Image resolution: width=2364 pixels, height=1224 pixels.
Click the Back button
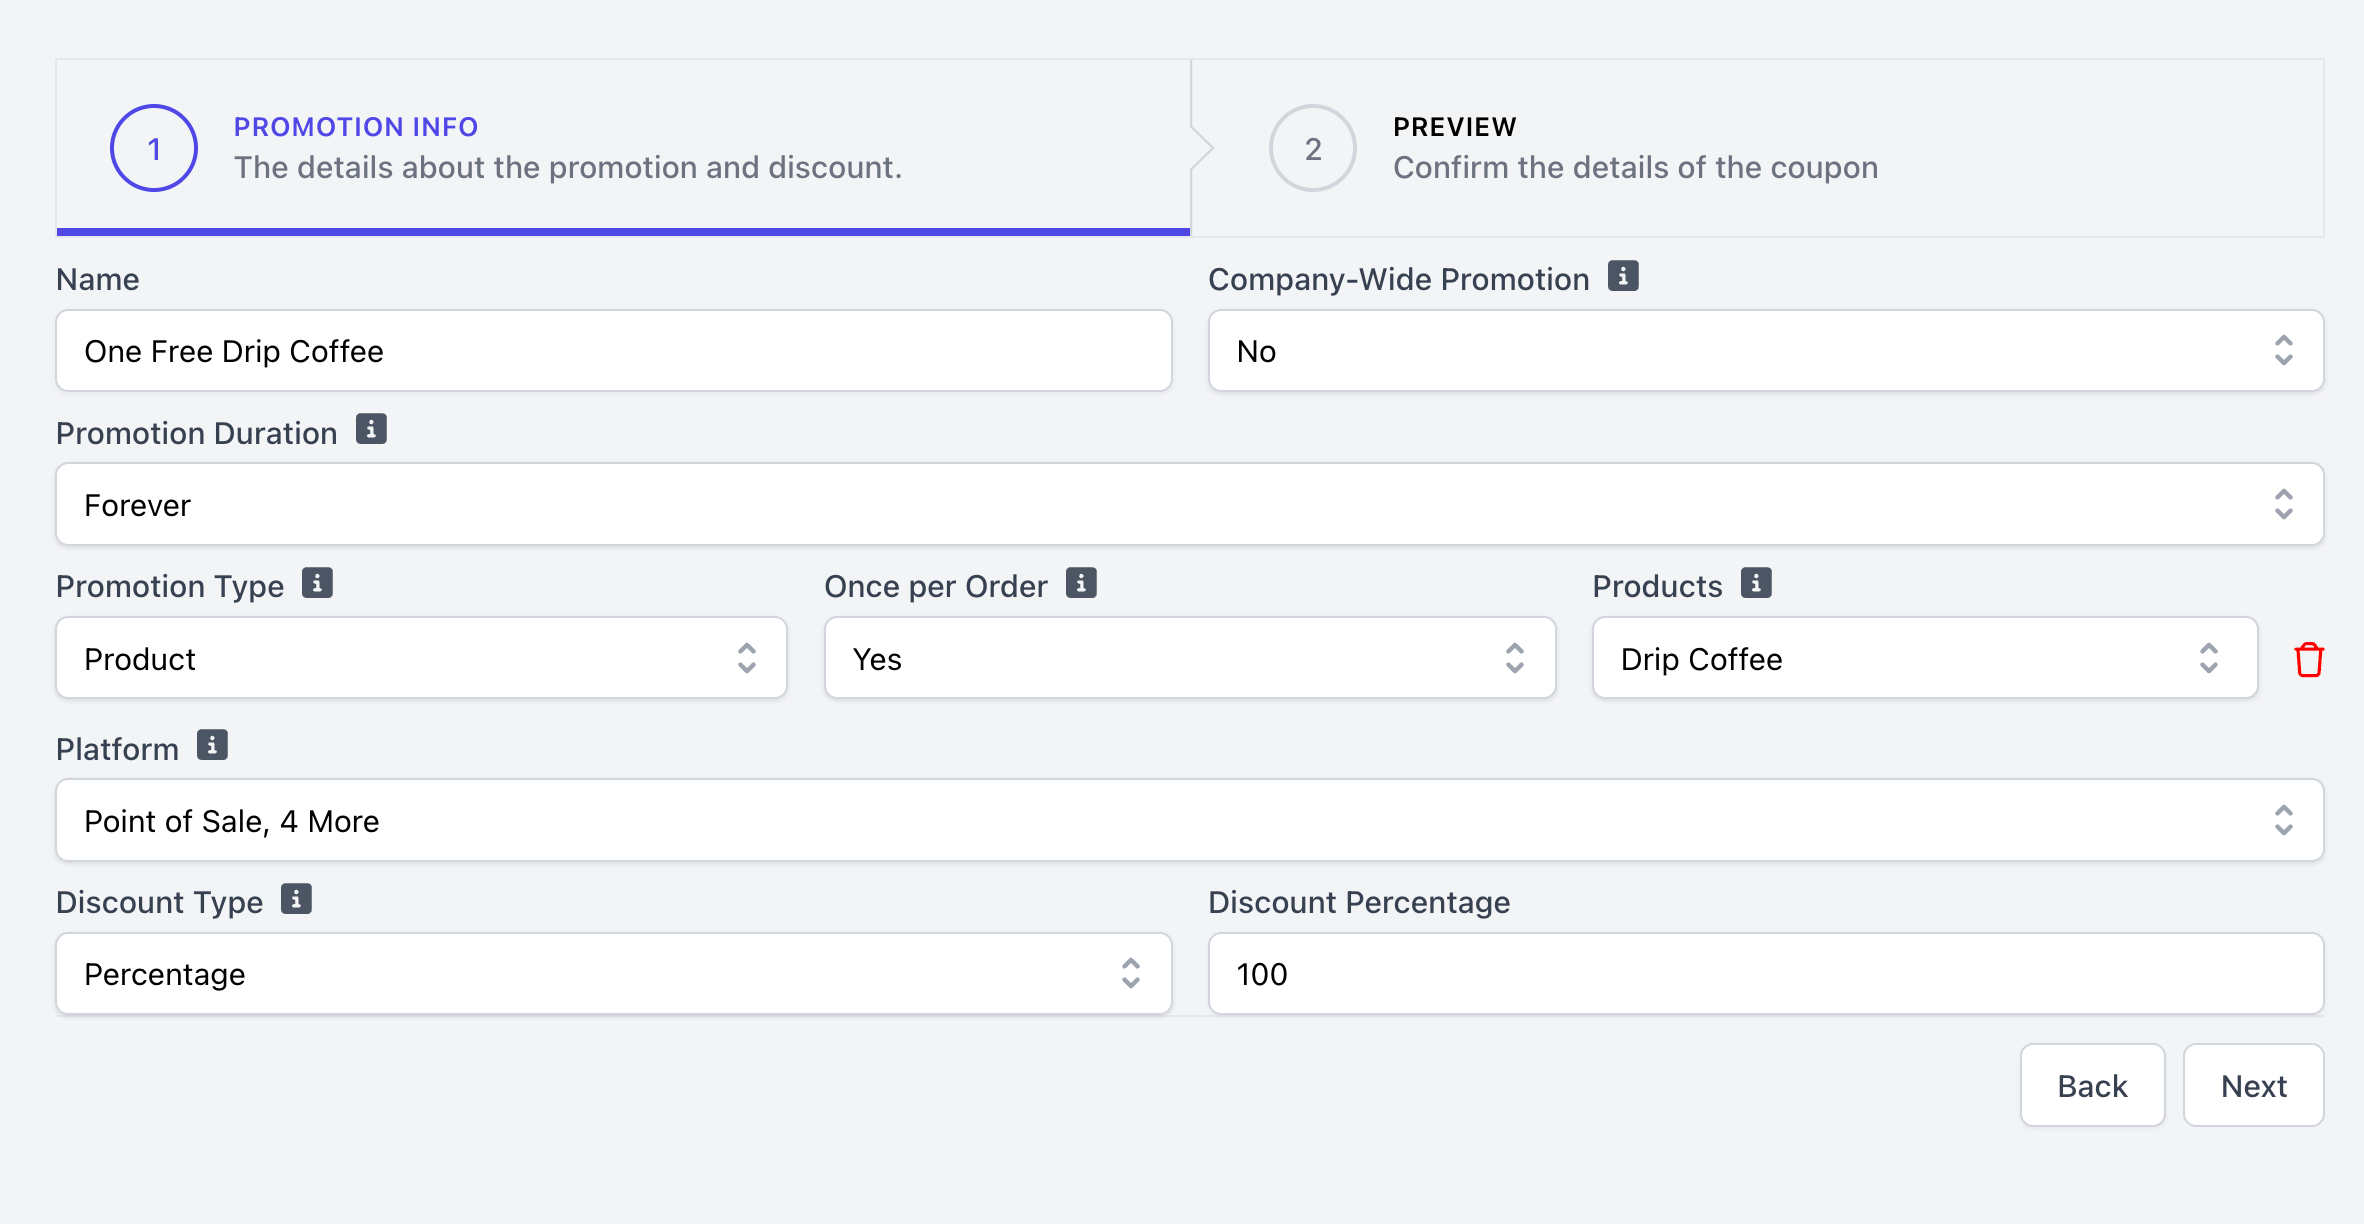click(2093, 1085)
